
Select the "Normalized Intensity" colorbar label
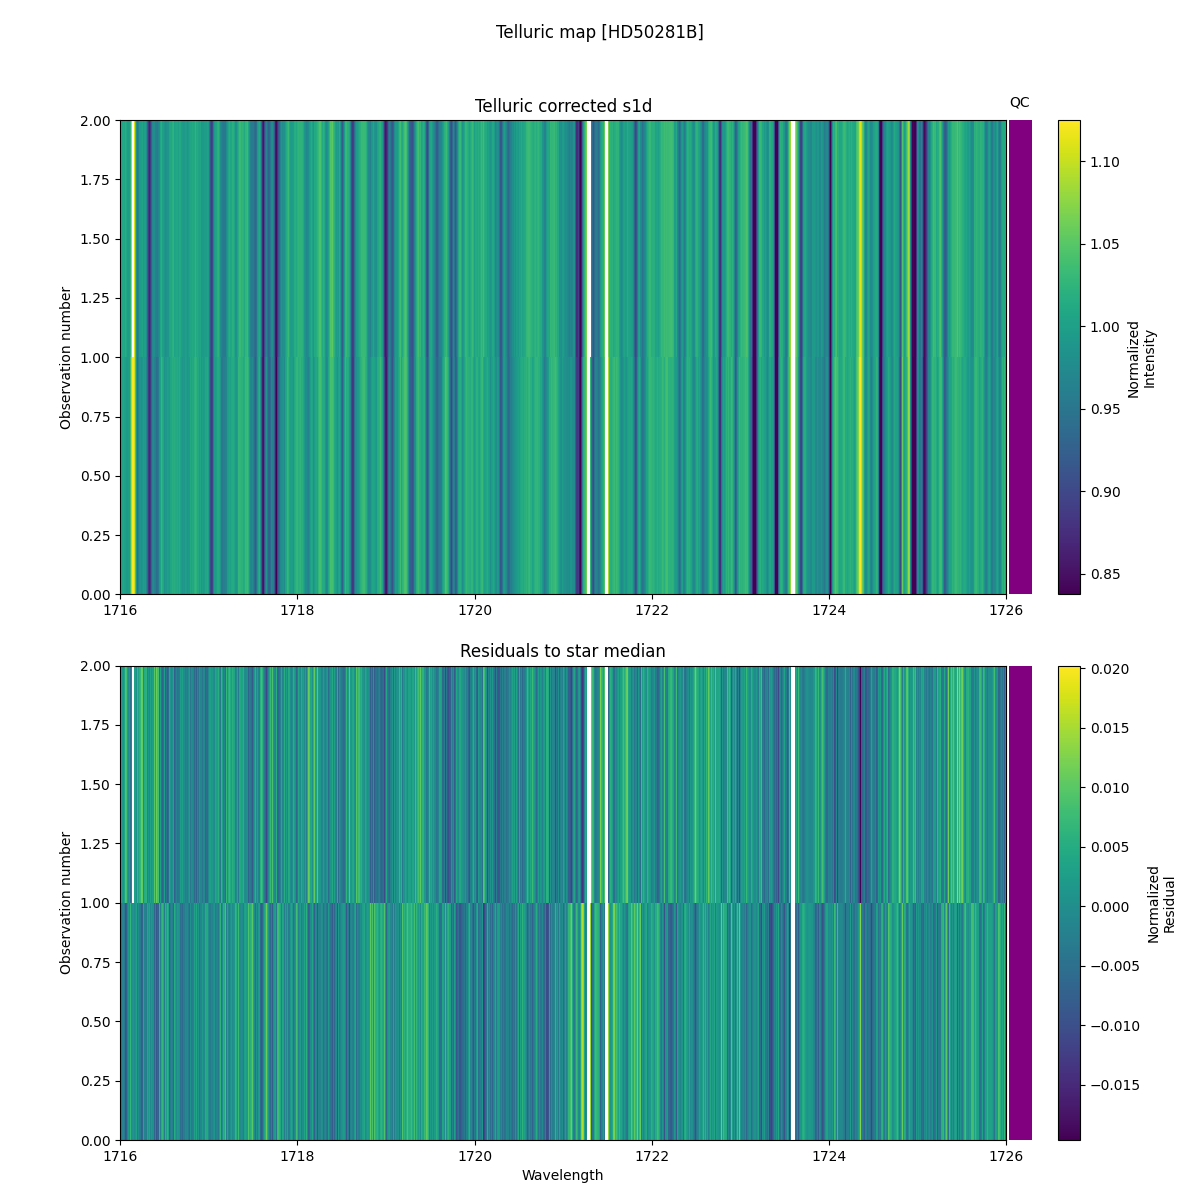[1141, 358]
